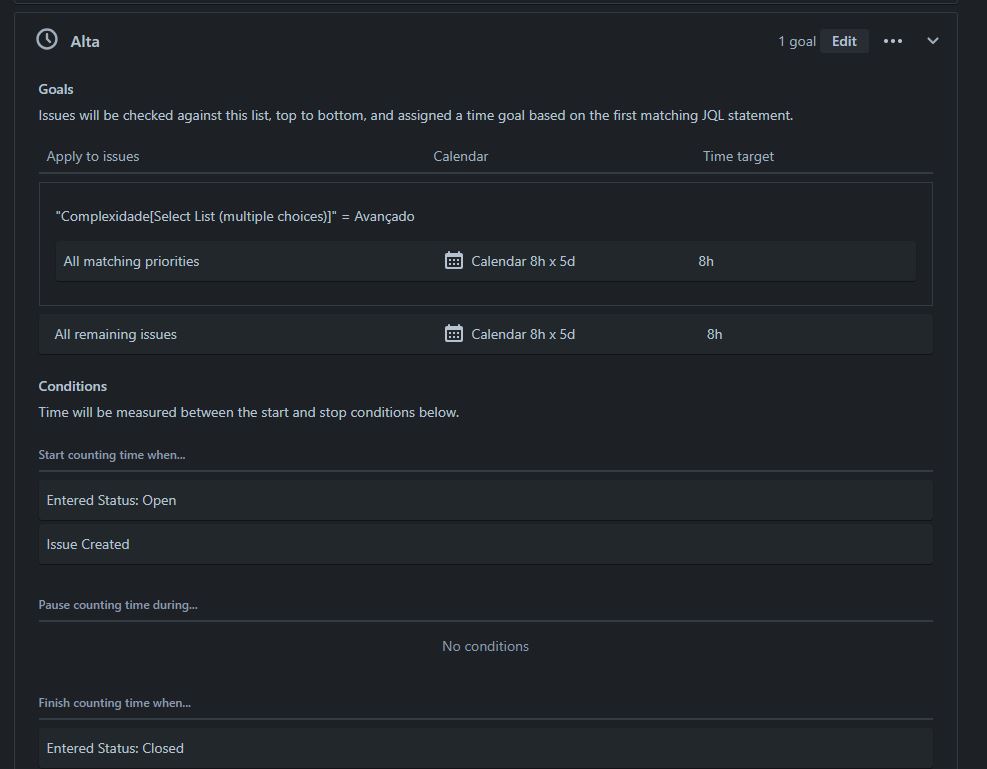Click "All matching priorities" row label
987x769 pixels.
click(131, 261)
